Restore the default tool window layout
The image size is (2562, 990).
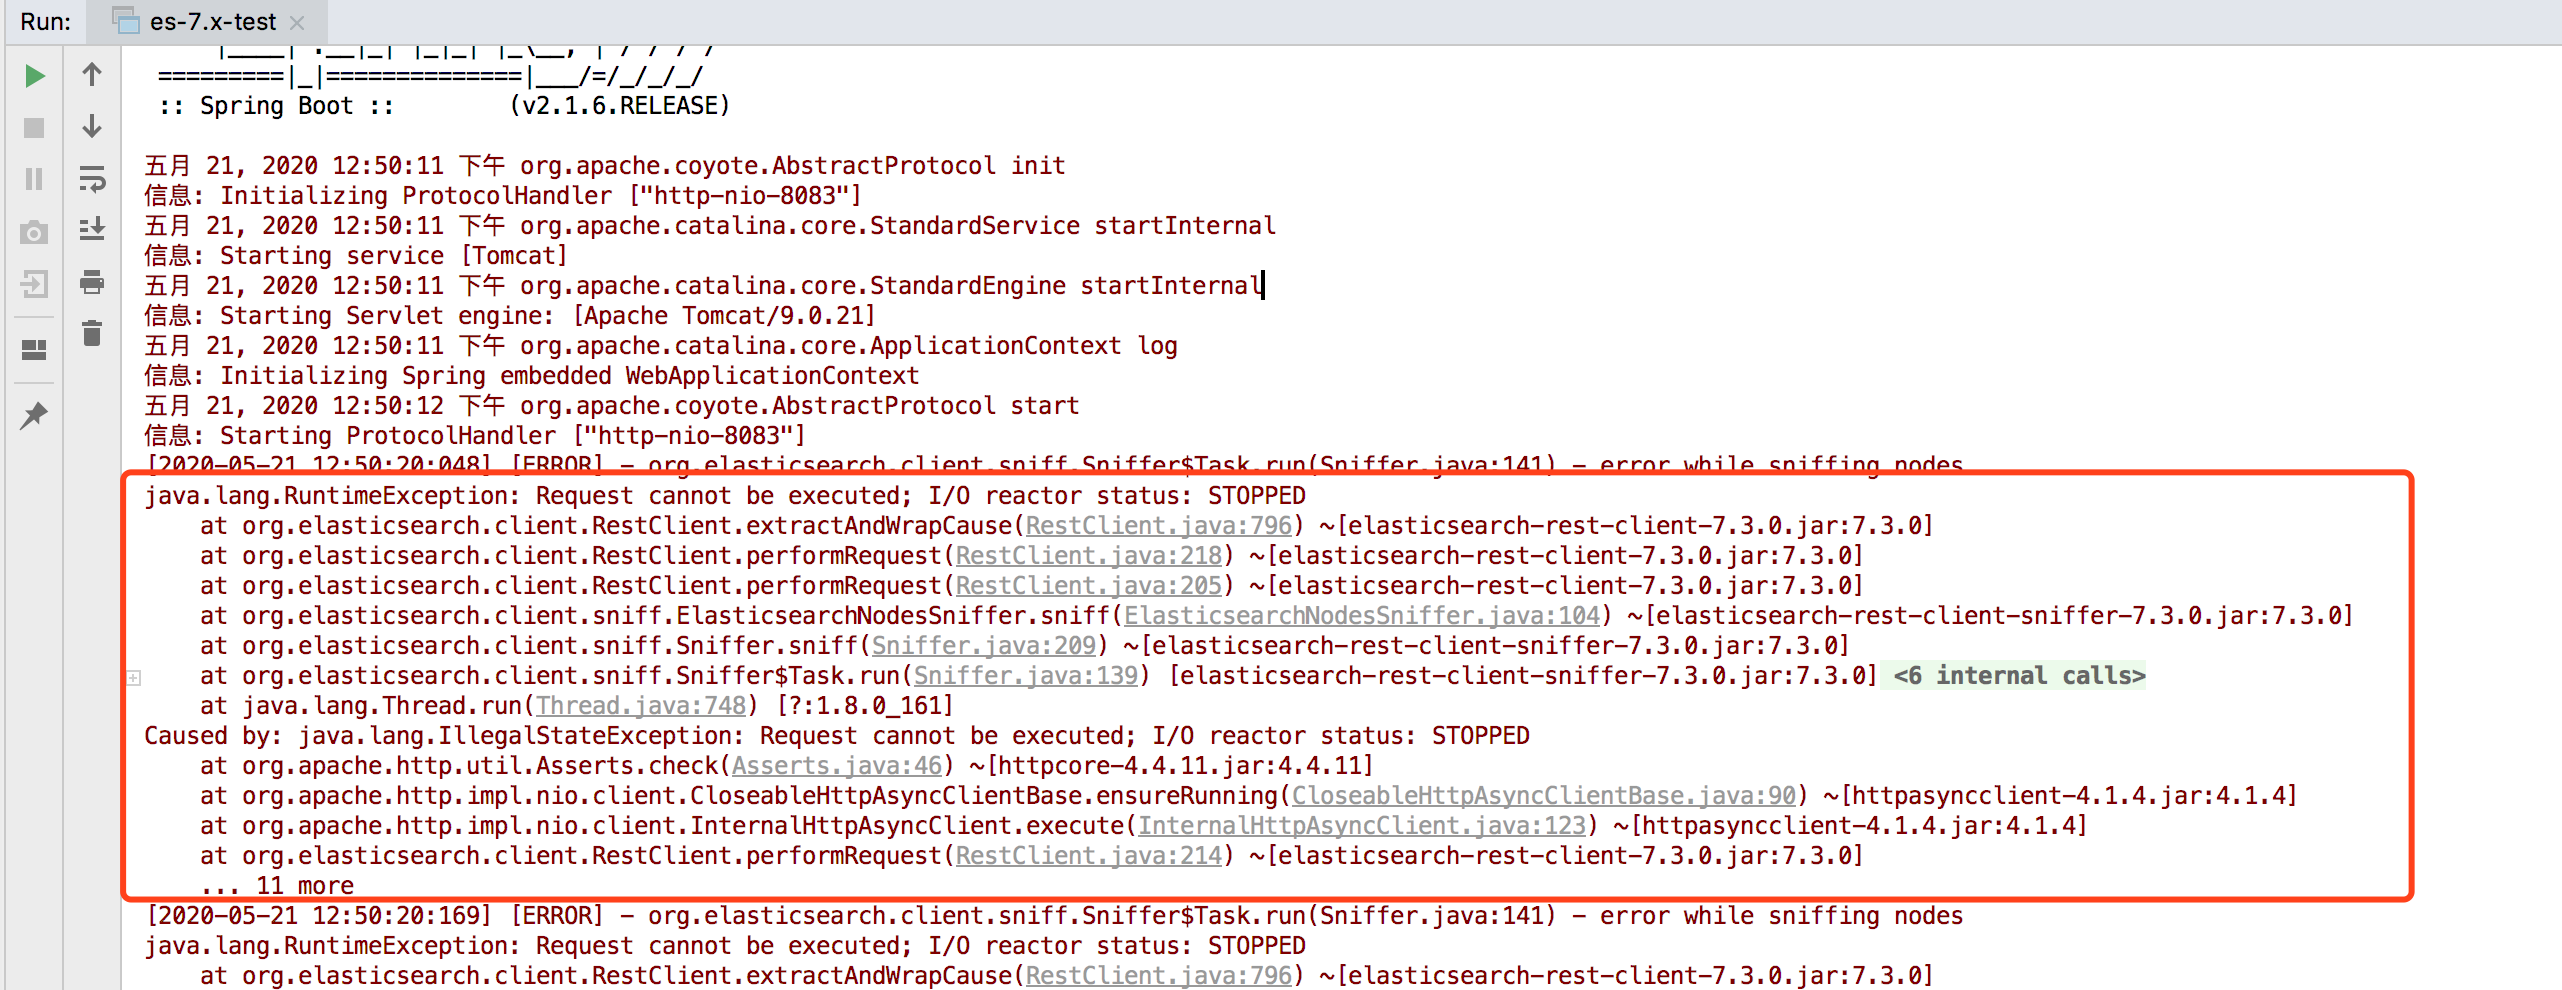34,349
